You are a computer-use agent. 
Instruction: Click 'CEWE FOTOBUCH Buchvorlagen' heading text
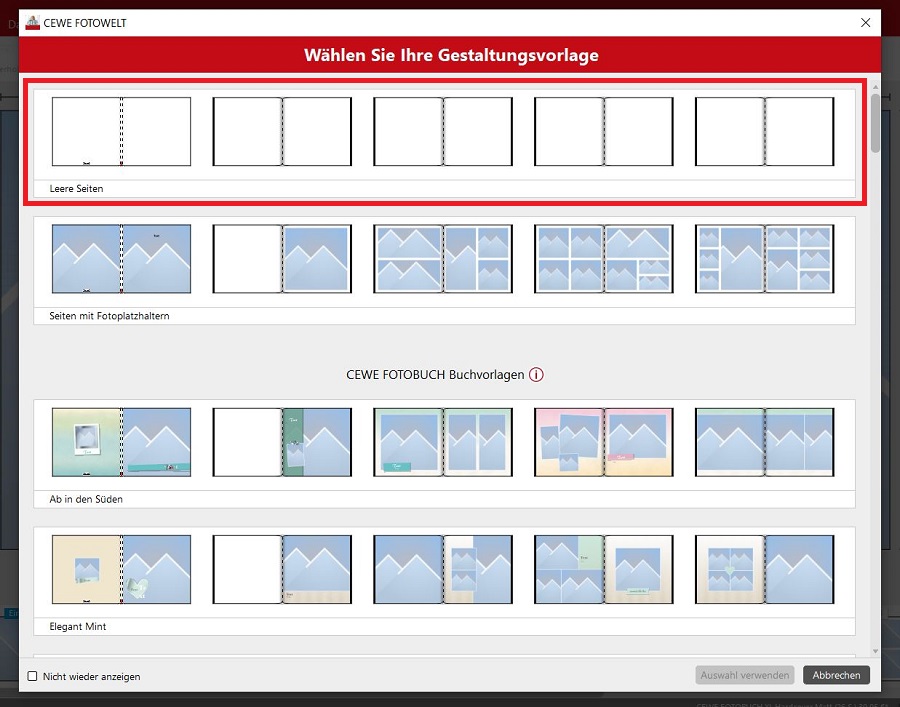coord(435,375)
